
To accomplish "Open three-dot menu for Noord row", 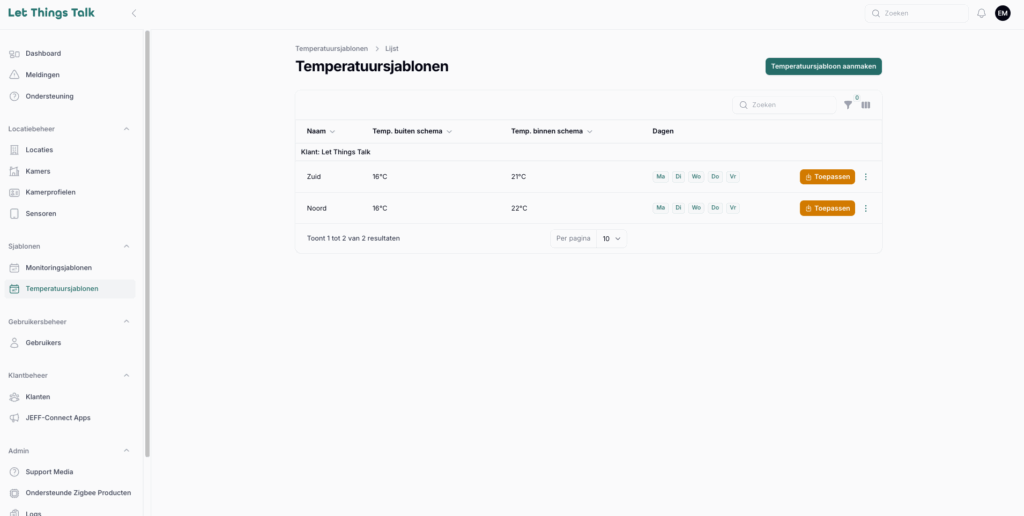I will (866, 208).
